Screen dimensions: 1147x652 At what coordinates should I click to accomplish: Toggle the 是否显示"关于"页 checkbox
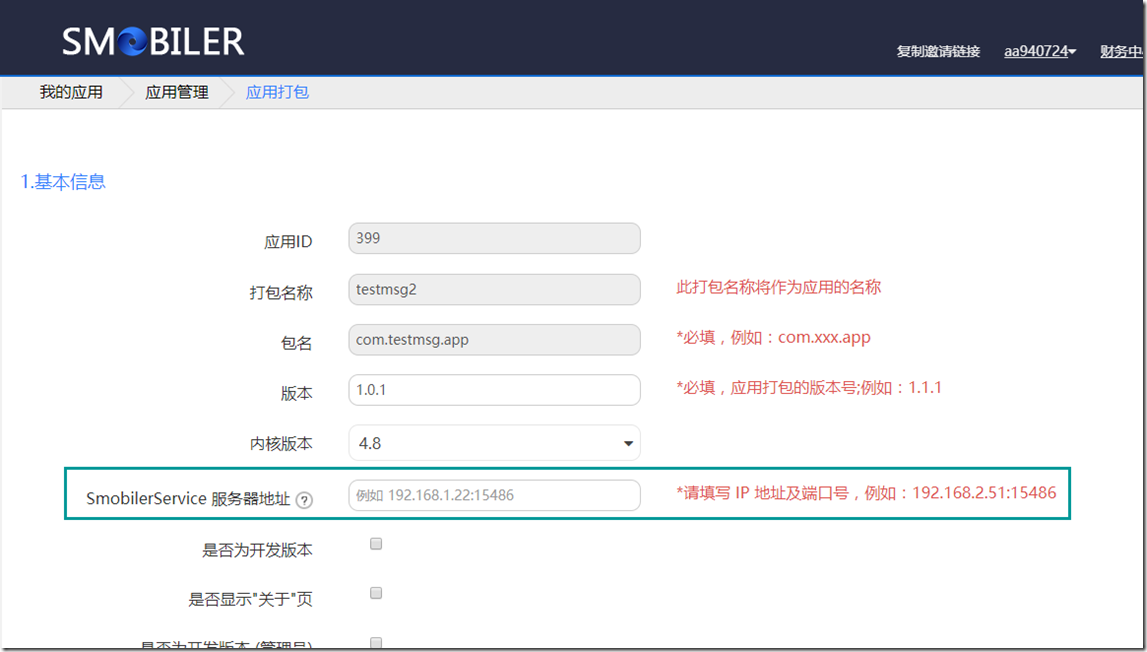coord(376,593)
